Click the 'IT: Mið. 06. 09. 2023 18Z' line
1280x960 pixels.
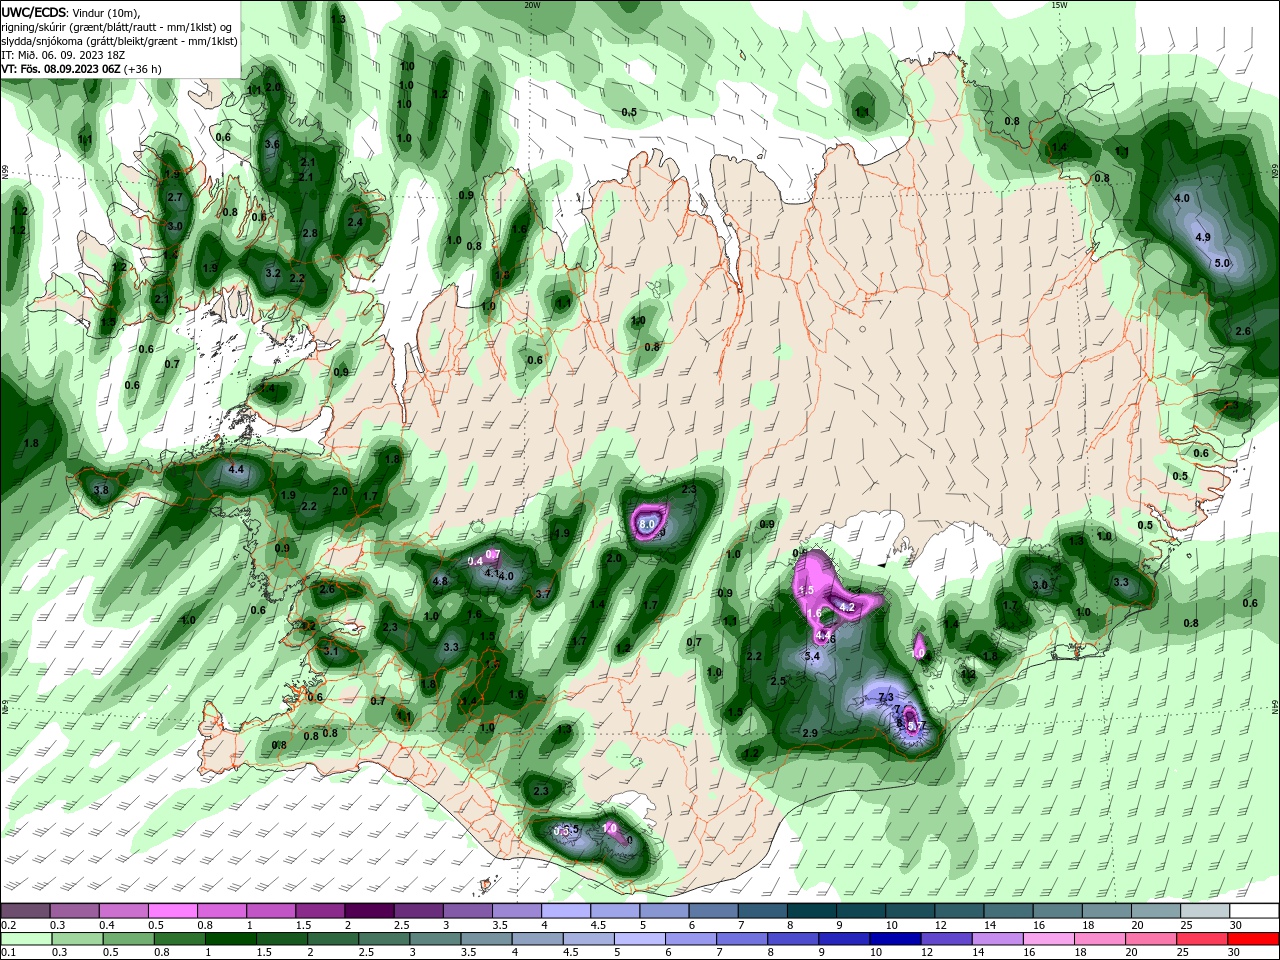[62, 55]
